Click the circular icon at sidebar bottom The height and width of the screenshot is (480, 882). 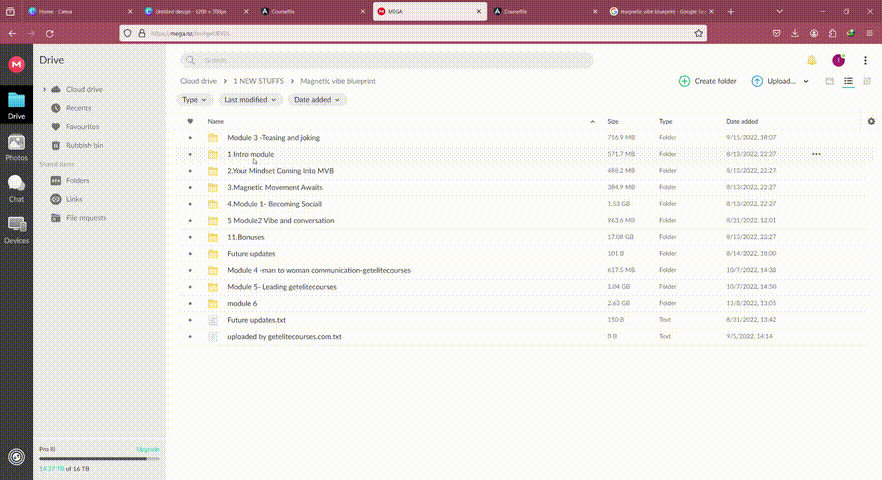click(x=16, y=456)
